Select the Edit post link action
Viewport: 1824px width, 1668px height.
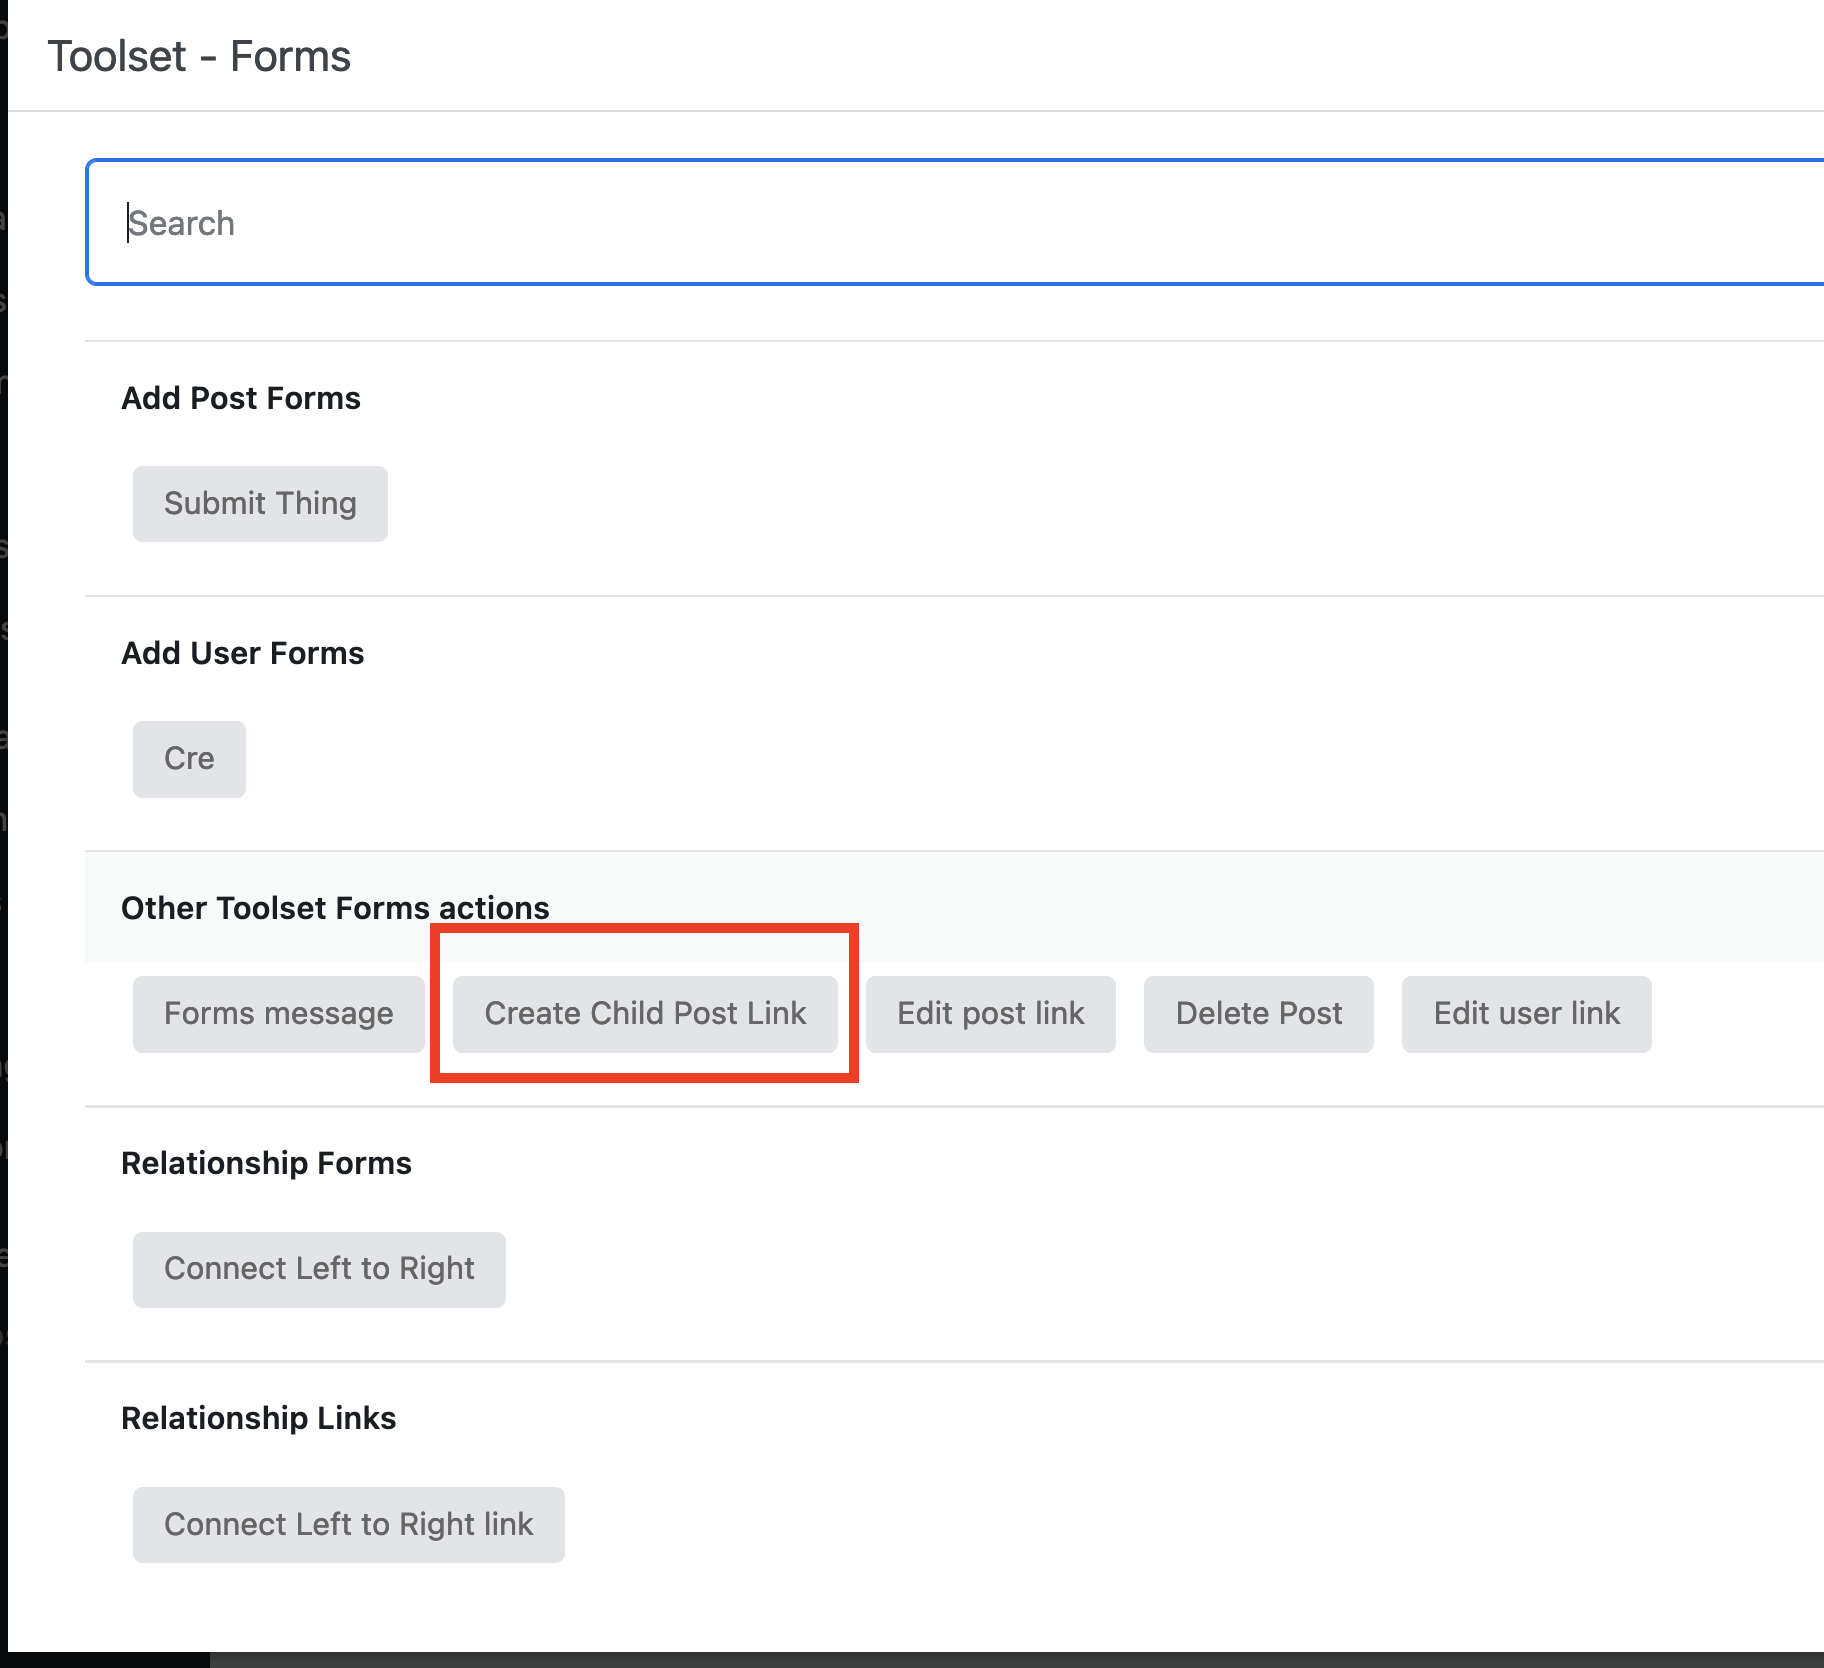pyautogui.click(x=991, y=1014)
